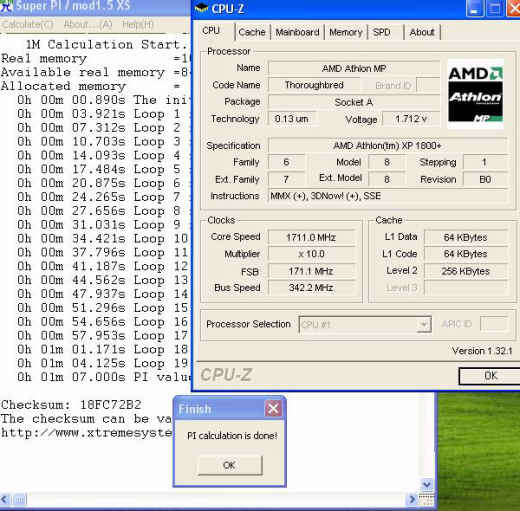This screenshot has height=511, width=520.
Task: Click the Code Name value 'Thoroughbred'
Action: [x=314, y=85]
